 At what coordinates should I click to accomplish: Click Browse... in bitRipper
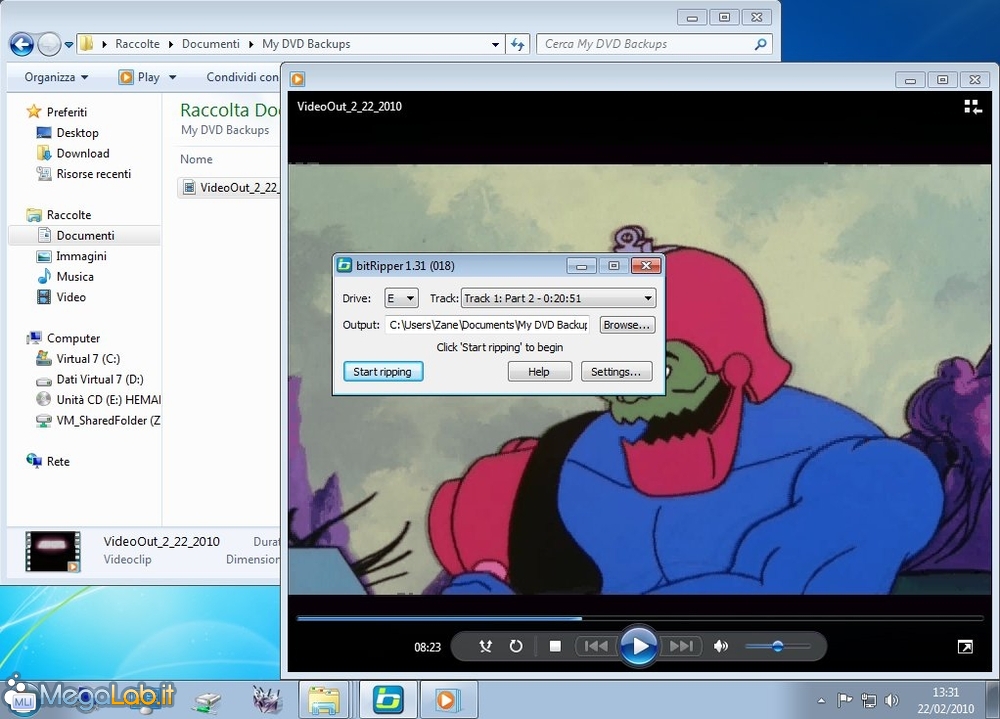click(x=627, y=325)
